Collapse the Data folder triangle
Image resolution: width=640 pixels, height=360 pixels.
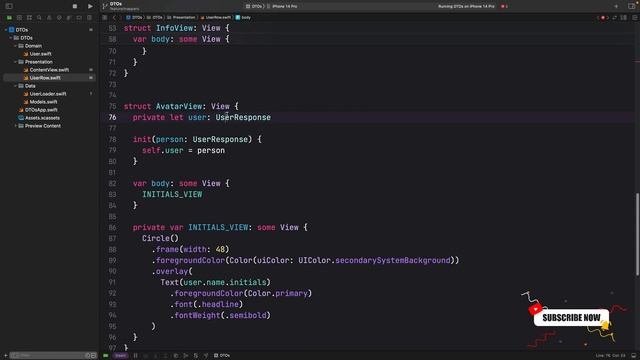(x=16, y=86)
